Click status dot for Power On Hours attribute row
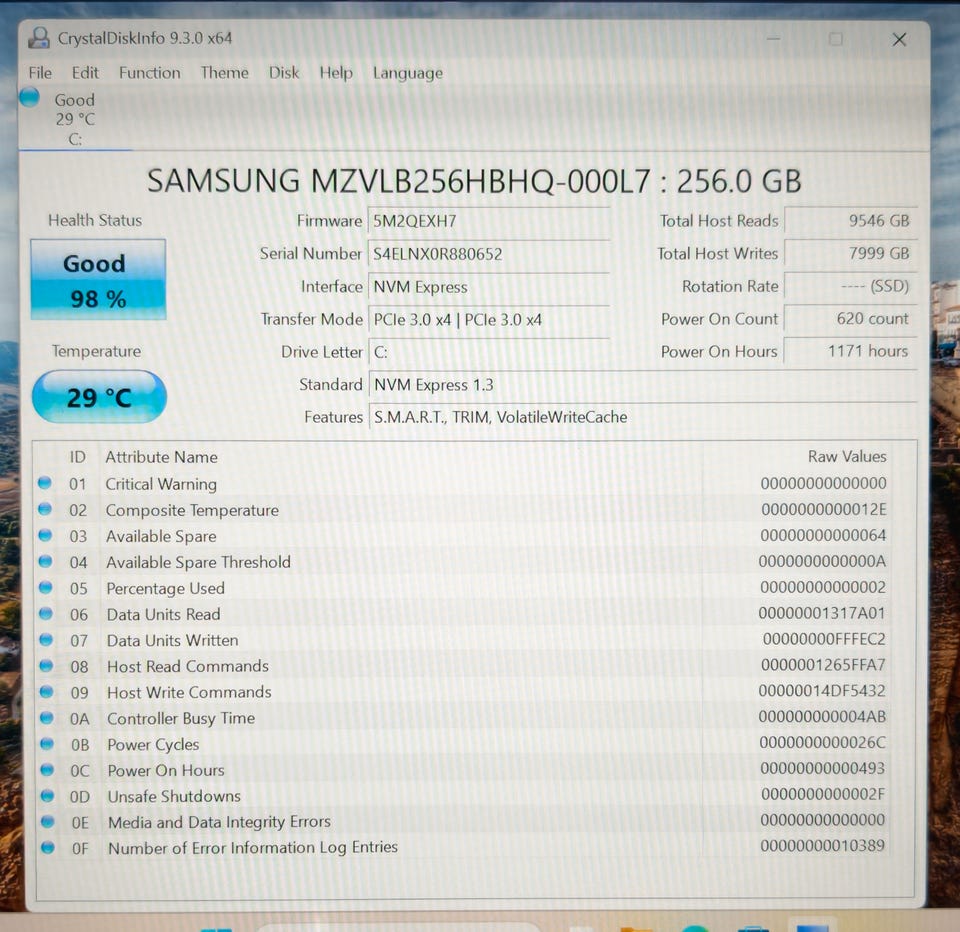Viewport: 960px width, 932px height. click(47, 769)
